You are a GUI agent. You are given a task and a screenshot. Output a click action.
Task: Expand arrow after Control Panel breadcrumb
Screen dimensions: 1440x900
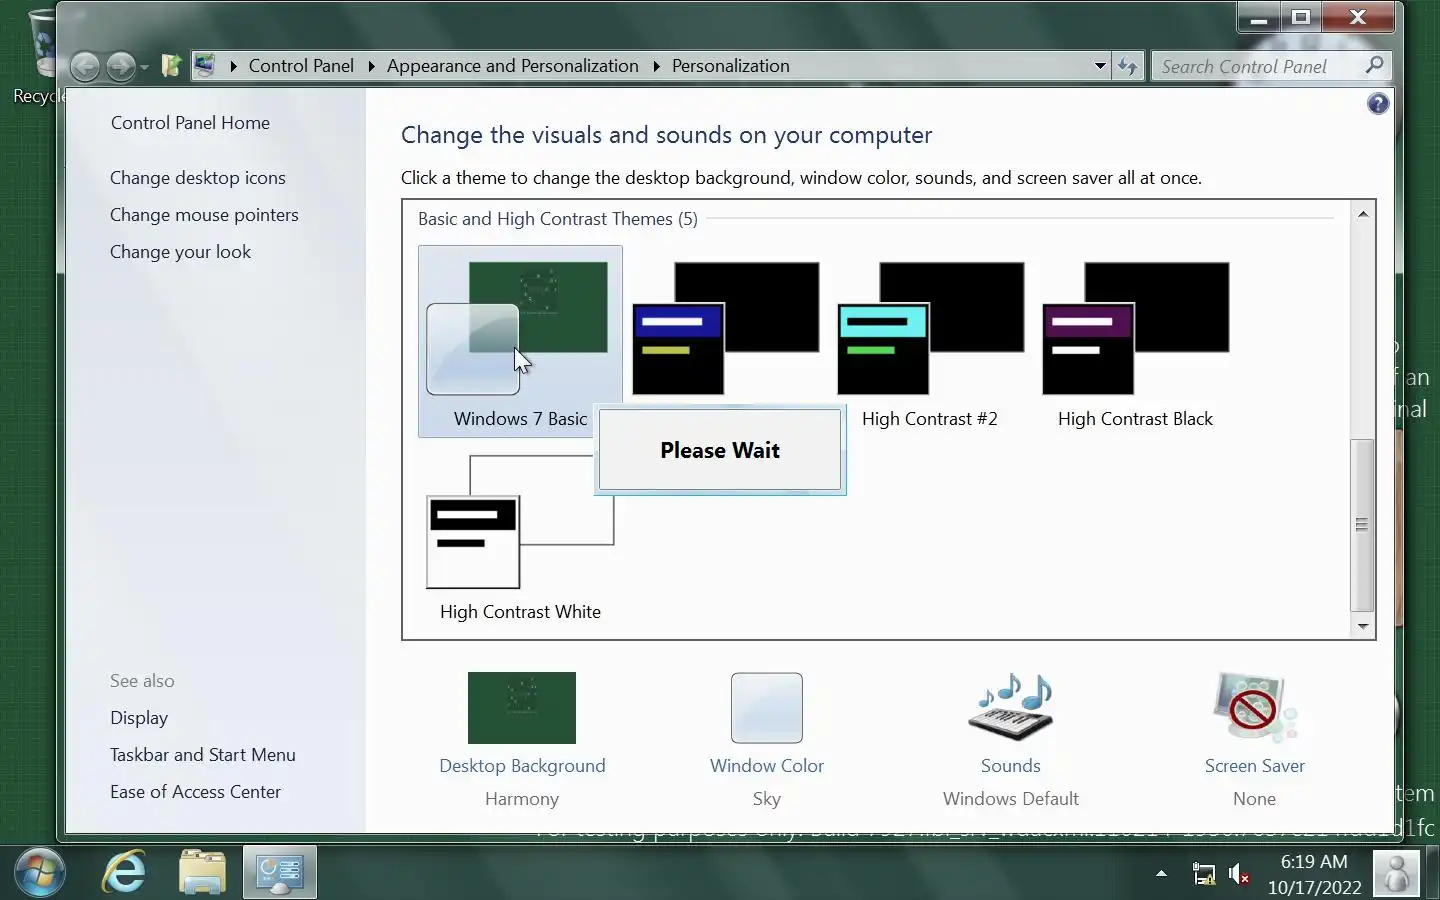(x=371, y=66)
